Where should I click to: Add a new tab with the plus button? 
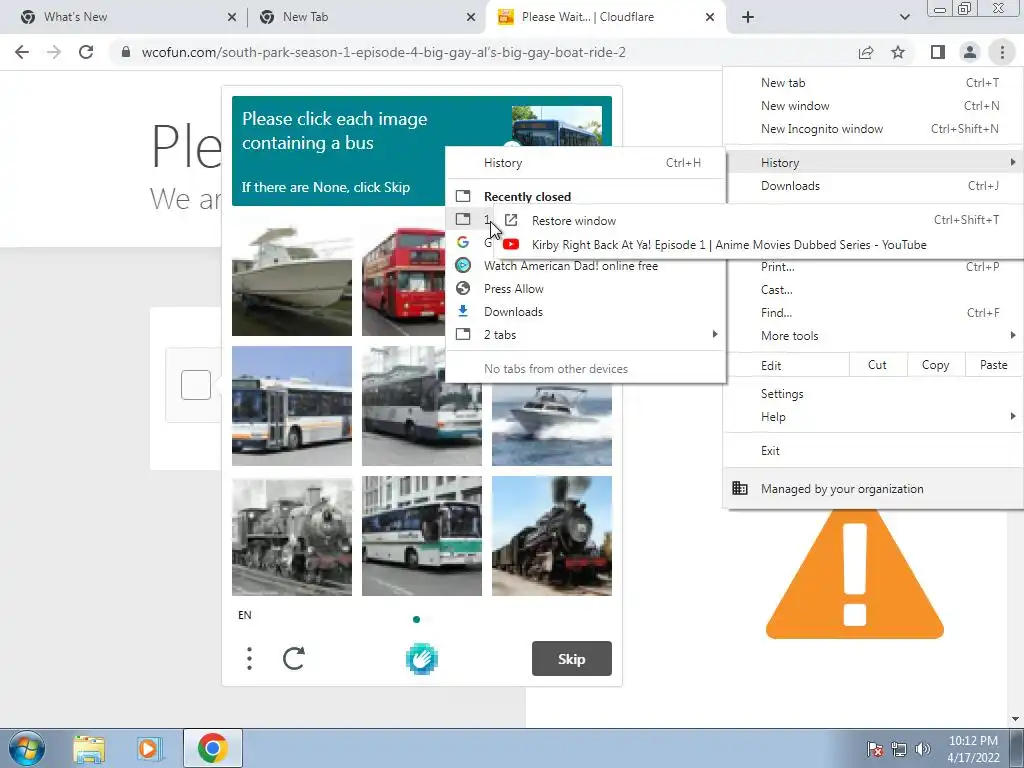coord(748,17)
